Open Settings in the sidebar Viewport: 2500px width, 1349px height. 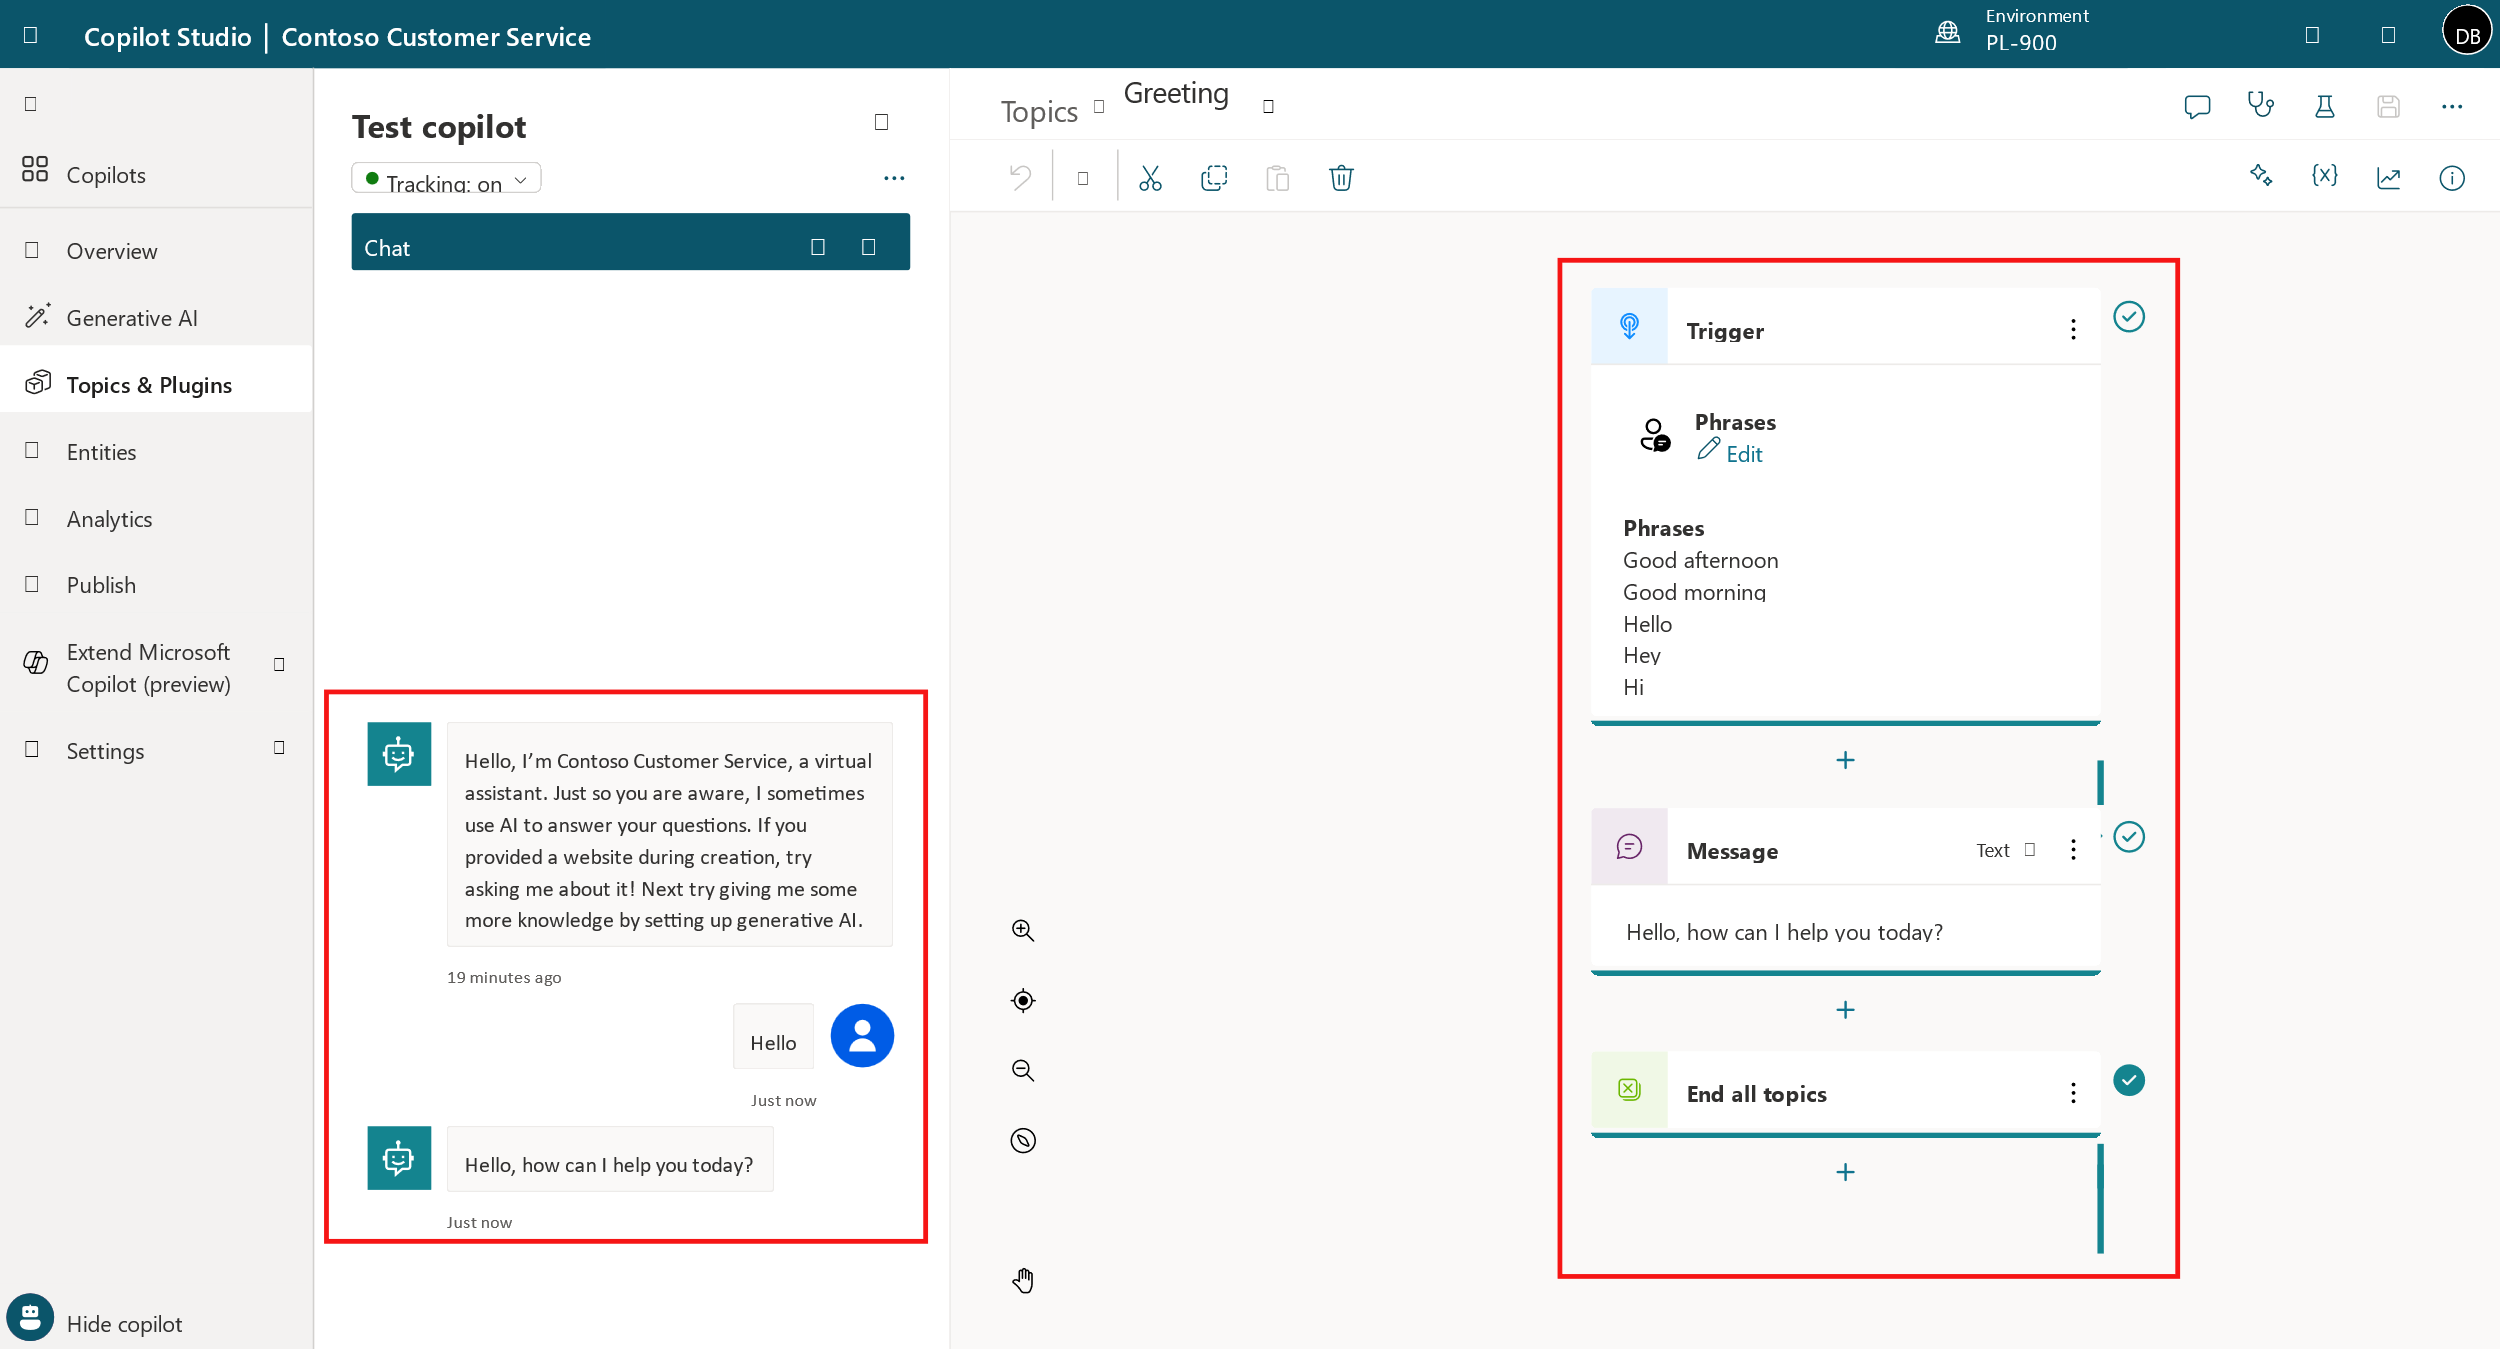(156, 751)
